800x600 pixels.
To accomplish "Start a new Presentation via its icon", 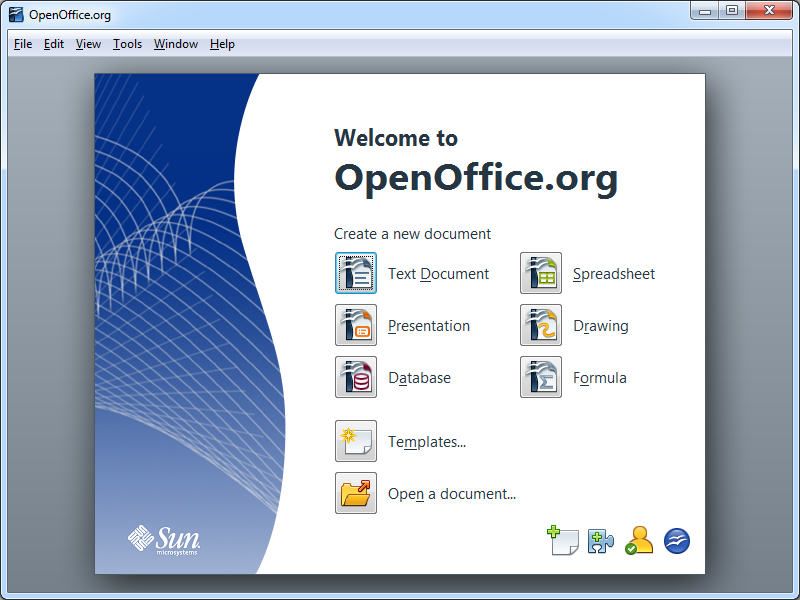I will (x=356, y=325).
